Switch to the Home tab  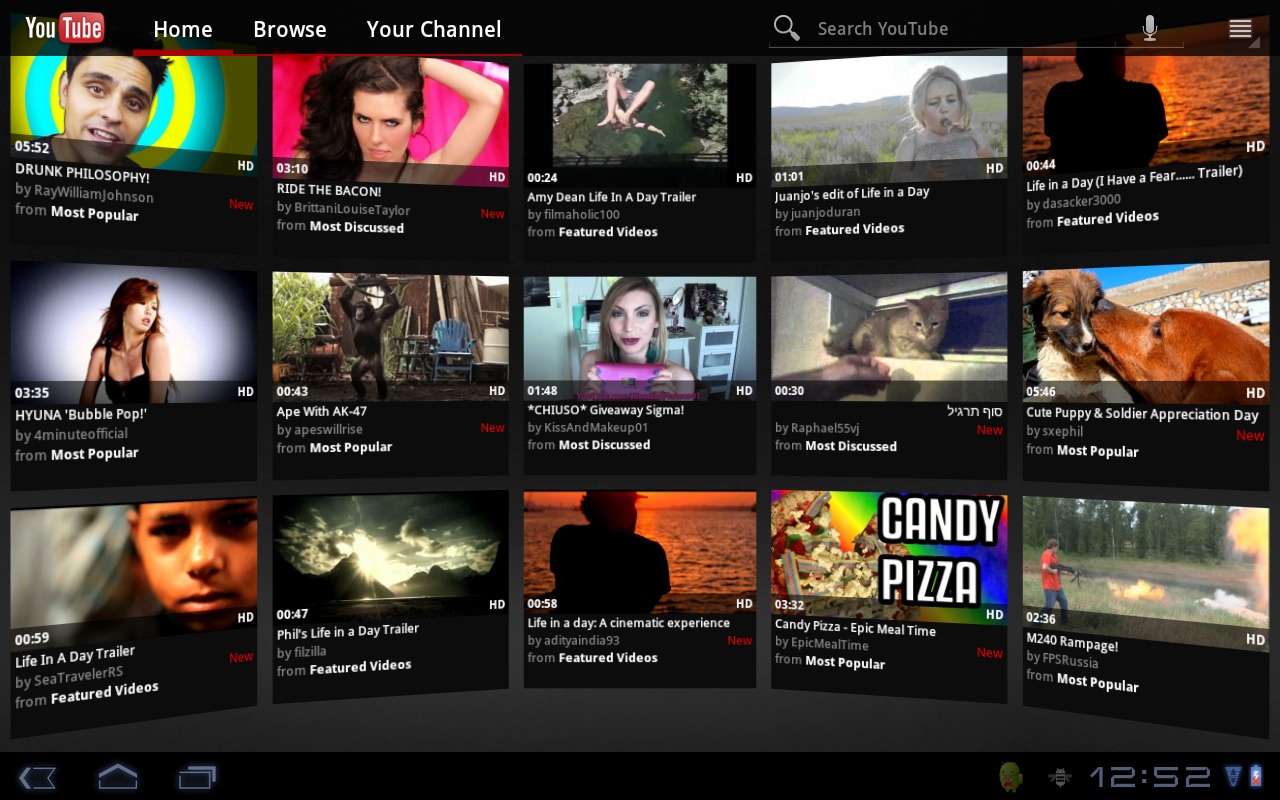(183, 30)
